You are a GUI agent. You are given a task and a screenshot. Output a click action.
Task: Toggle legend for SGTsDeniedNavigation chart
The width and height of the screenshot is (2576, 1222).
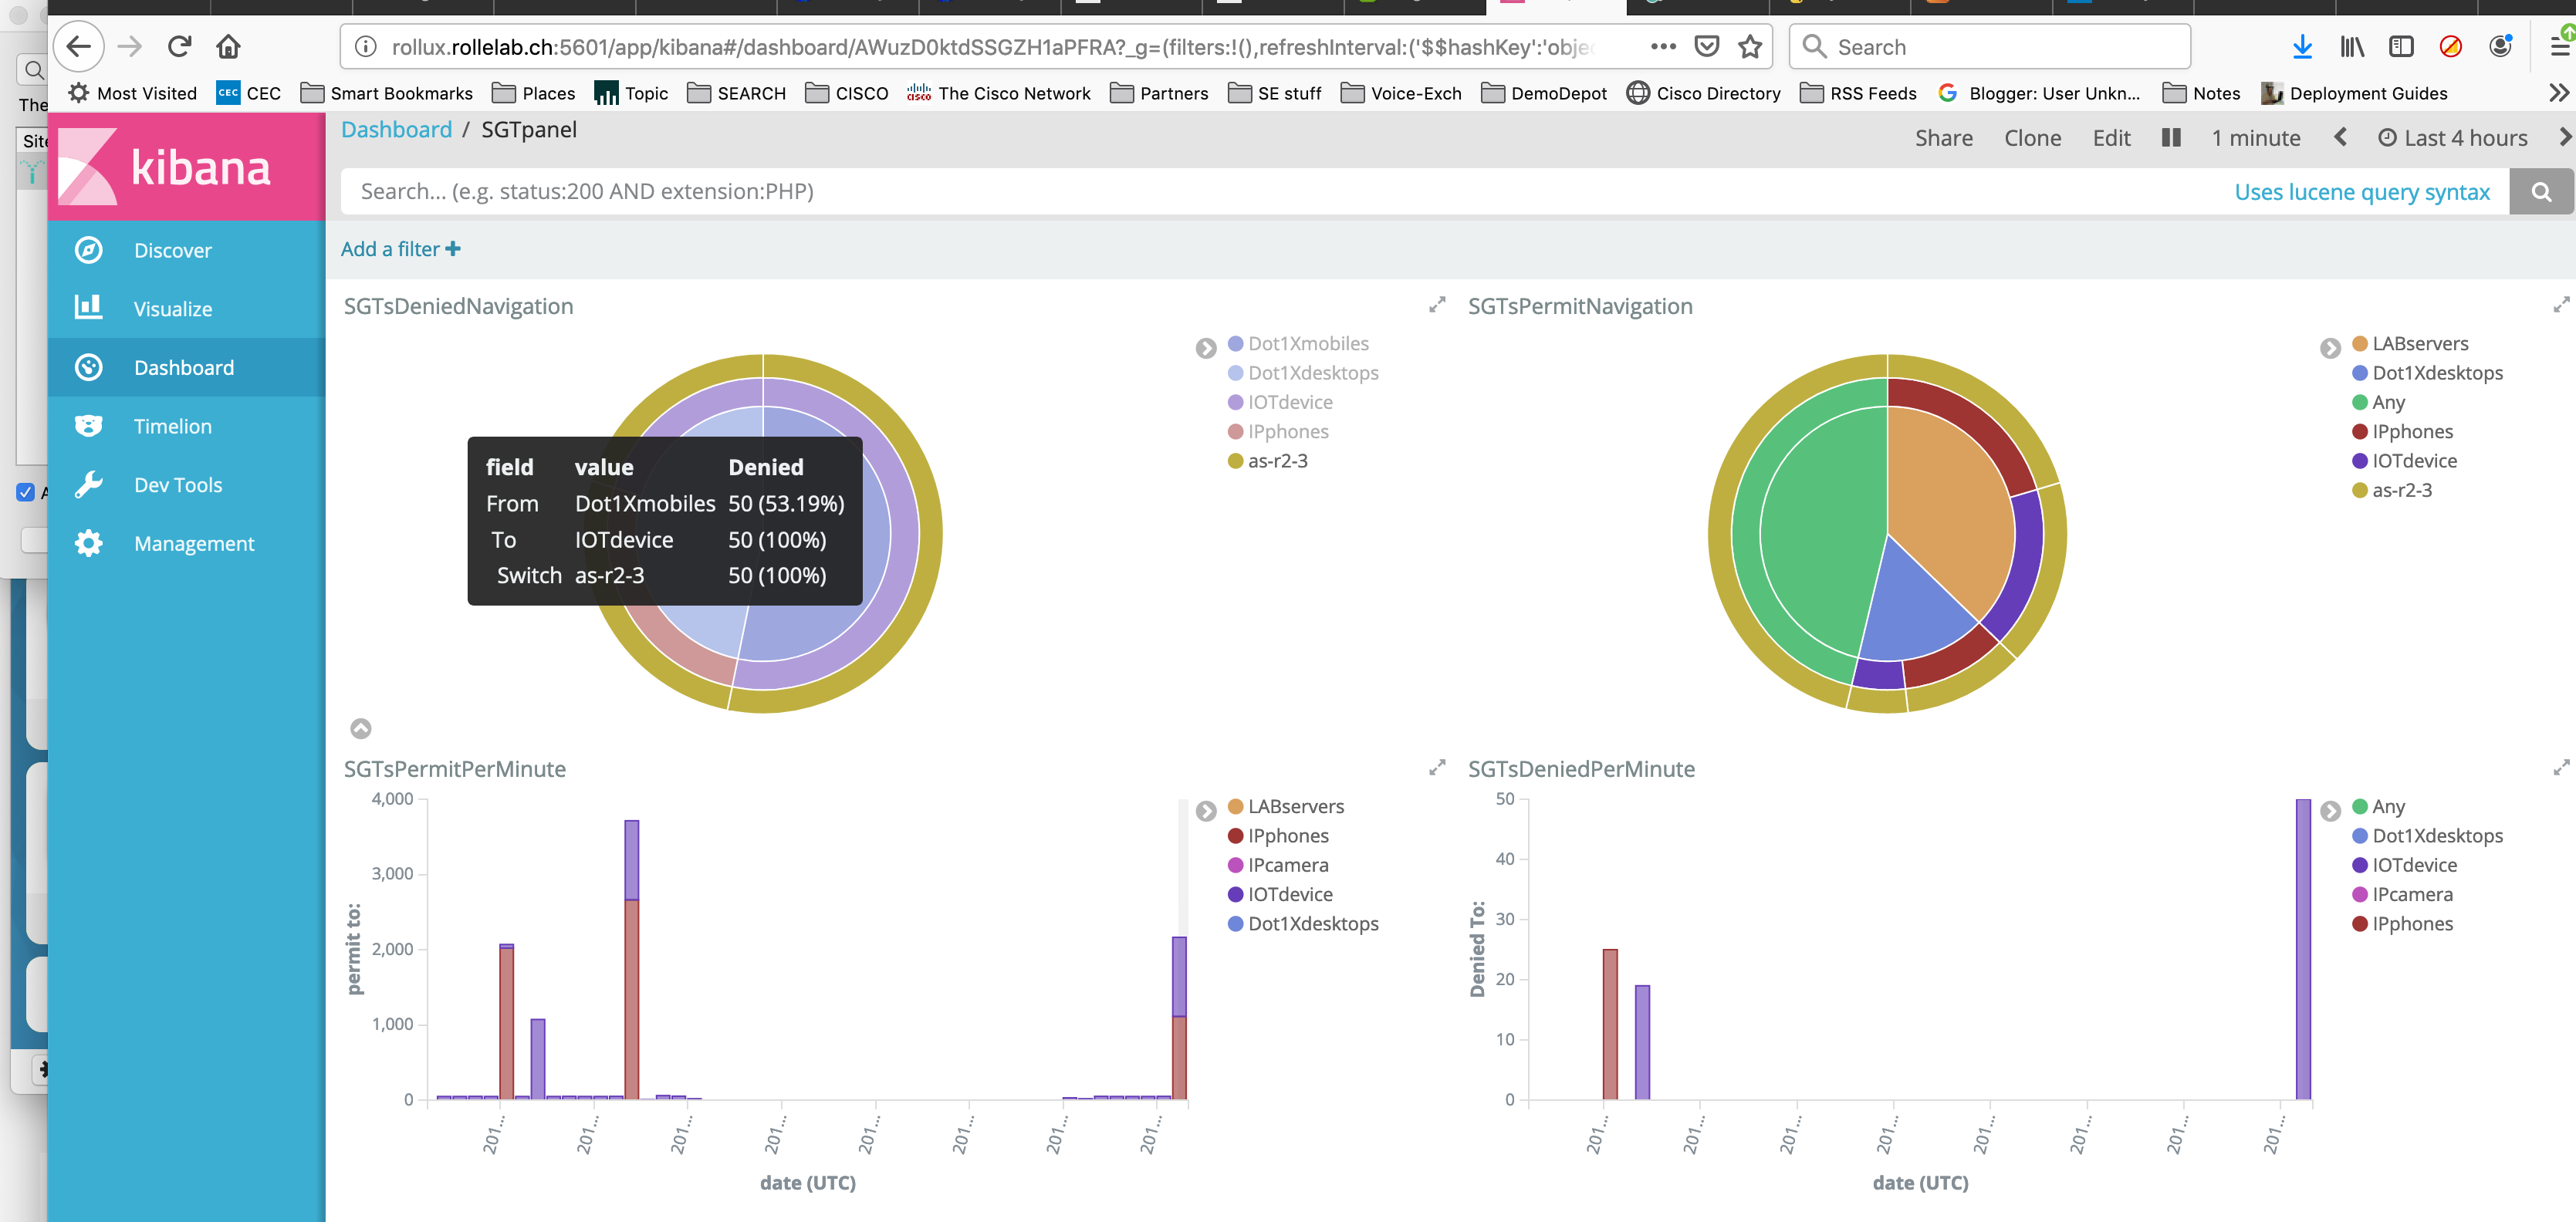1206,348
